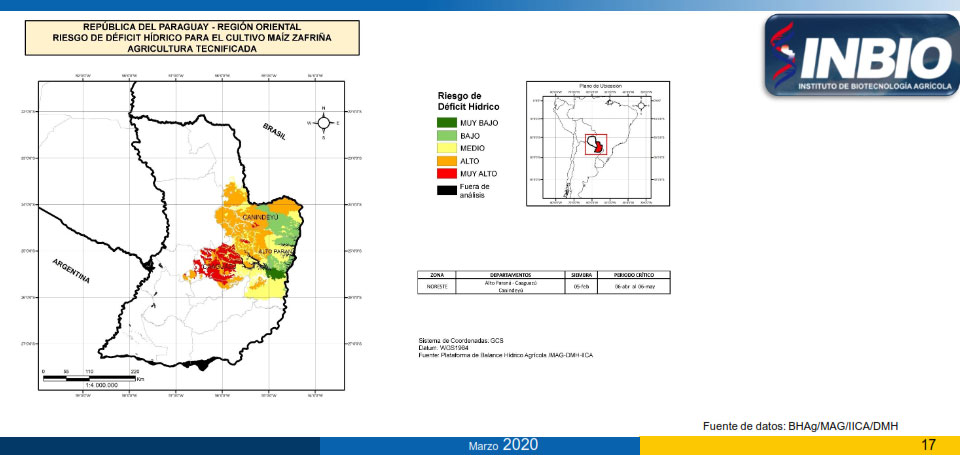Select the MUY ALTO red legend swatch
The height and width of the screenshot is (455, 960).
point(447,174)
